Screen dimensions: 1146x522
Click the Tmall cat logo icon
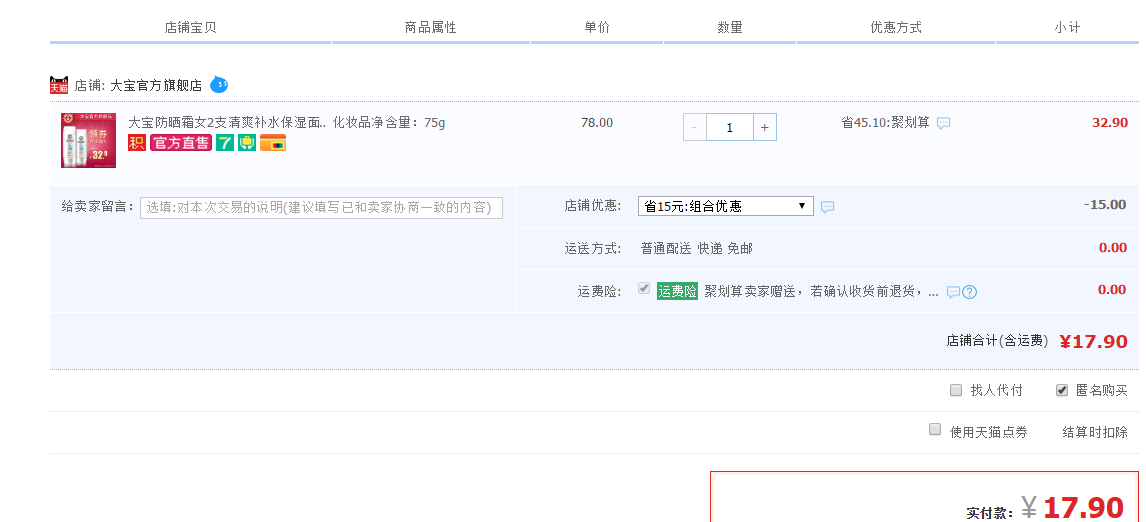point(58,85)
